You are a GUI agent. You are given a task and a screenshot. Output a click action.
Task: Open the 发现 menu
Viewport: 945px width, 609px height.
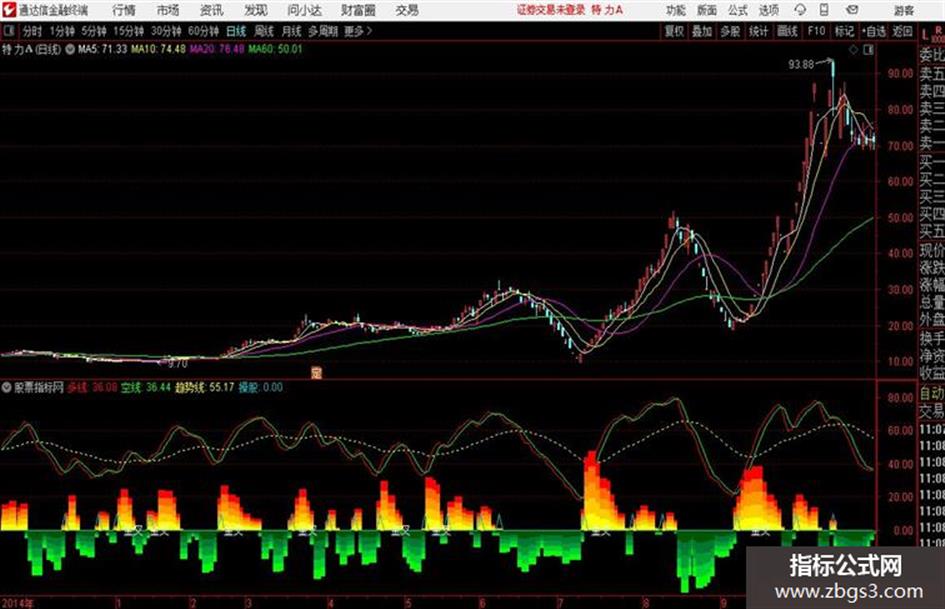pyautogui.click(x=256, y=10)
